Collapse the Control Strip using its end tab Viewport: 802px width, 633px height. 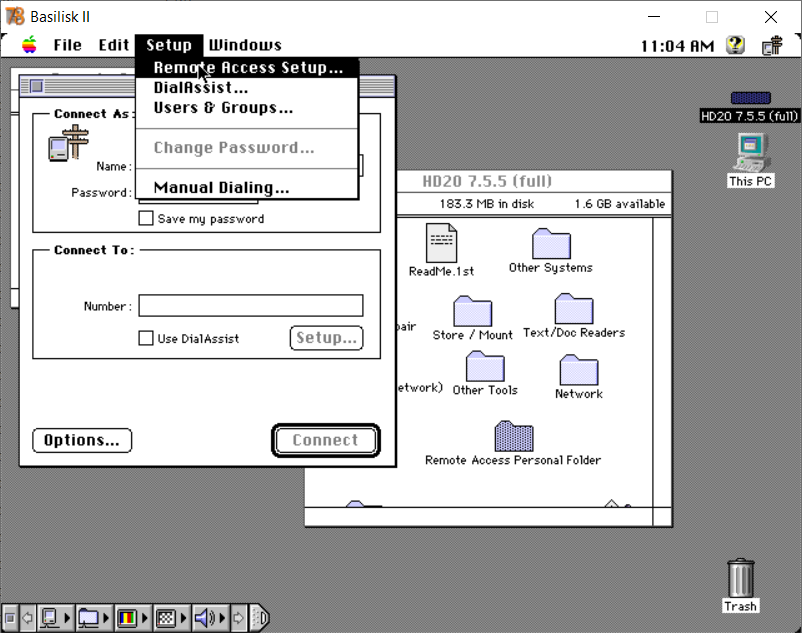(x=260, y=618)
